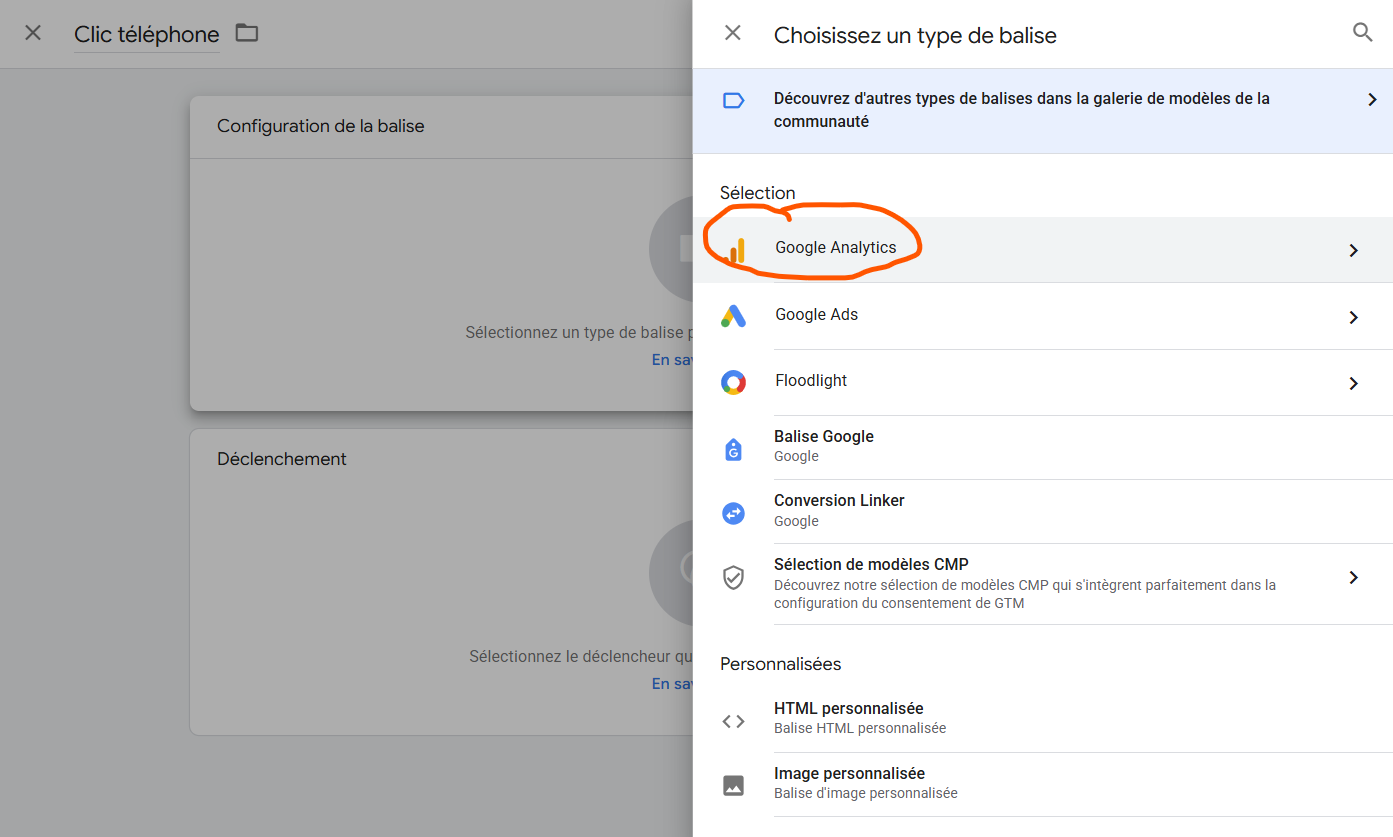
Task: Click the Google Analytics bar chart icon
Action: click(736, 250)
